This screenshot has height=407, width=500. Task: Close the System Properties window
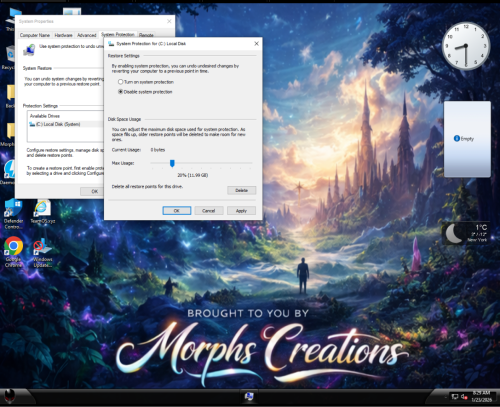(169, 21)
